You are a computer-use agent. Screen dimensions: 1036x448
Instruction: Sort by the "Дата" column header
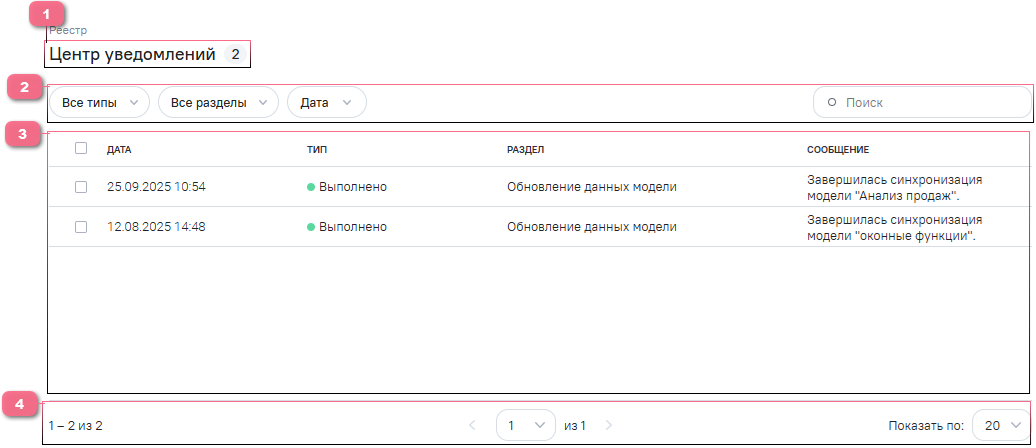[x=119, y=150]
